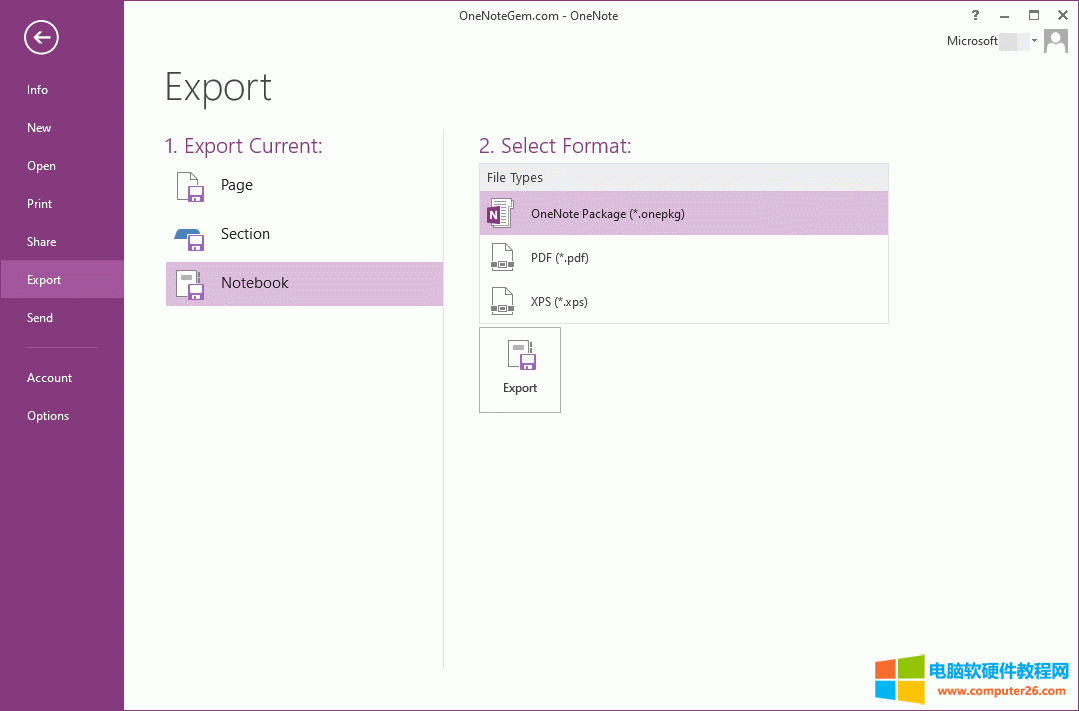The width and height of the screenshot is (1079, 711).
Task: Expand the Microsoft account dropdown arrow
Action: (1035, 41)
